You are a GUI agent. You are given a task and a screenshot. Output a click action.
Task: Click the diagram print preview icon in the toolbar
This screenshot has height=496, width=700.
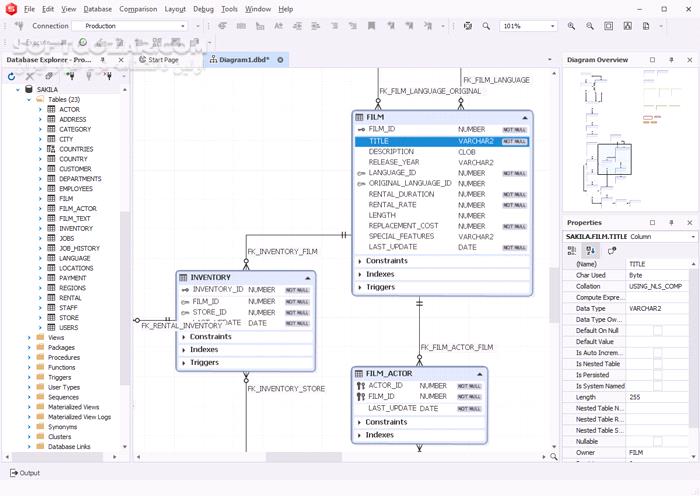coord(646,26)
